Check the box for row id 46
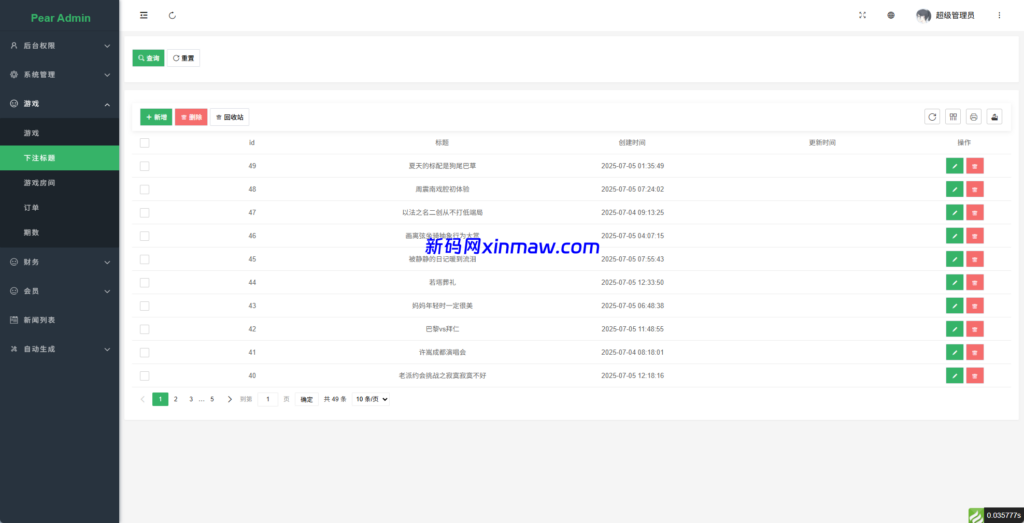The image size is (1024, 523). pos(144,236)
